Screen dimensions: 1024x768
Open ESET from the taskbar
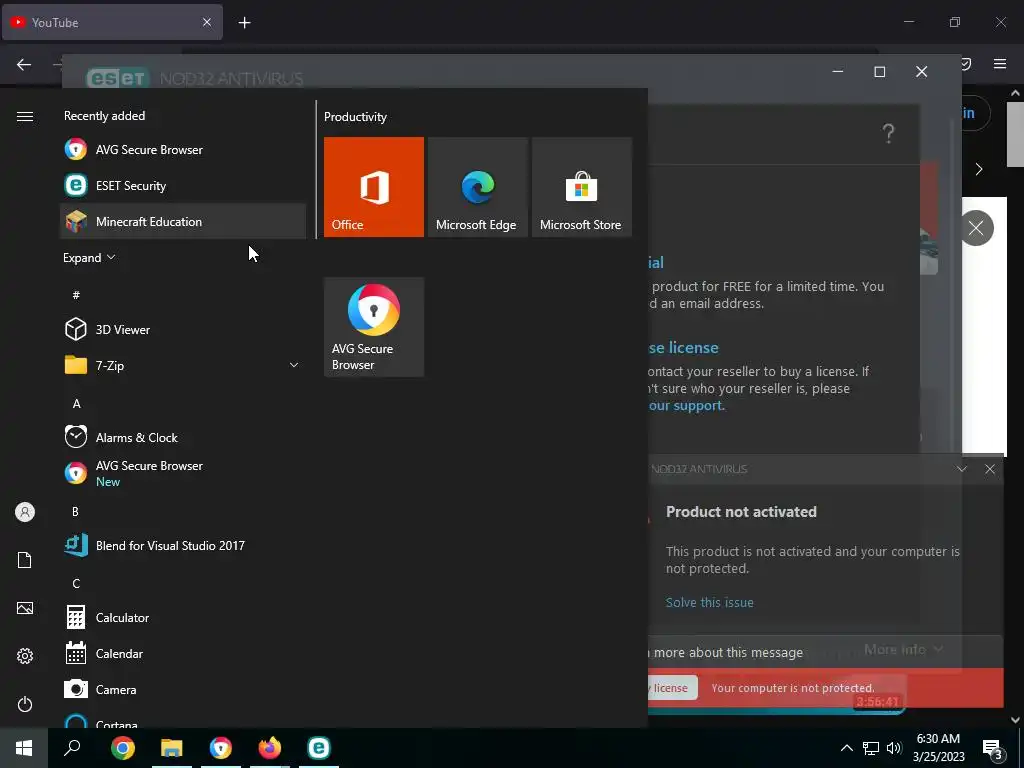point(319,748)
